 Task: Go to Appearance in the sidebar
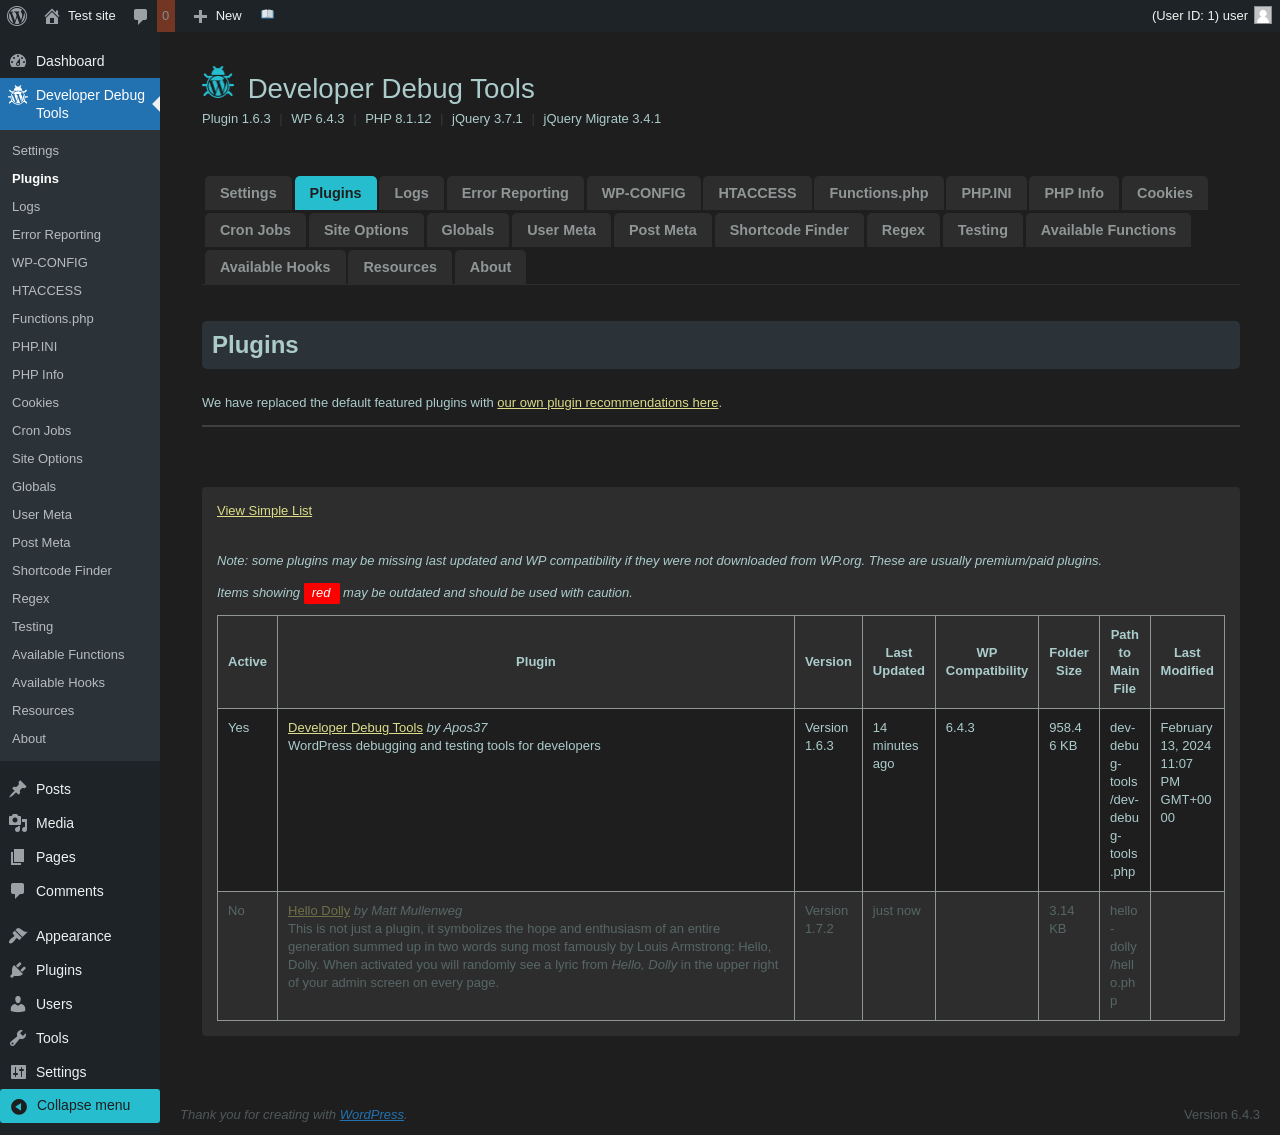[x=73, y=936]
